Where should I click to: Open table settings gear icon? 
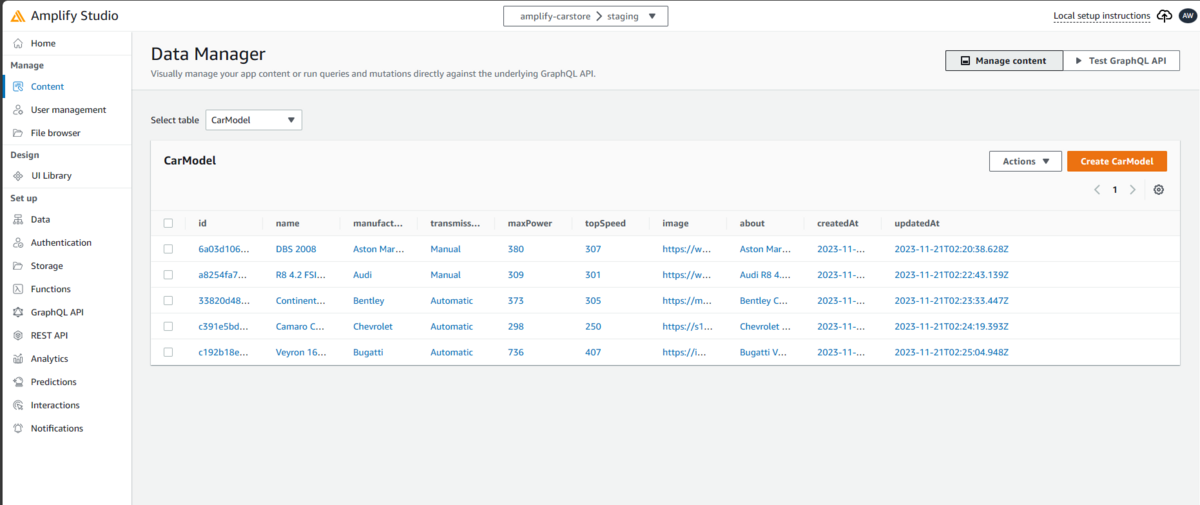tap(1159, 189)
